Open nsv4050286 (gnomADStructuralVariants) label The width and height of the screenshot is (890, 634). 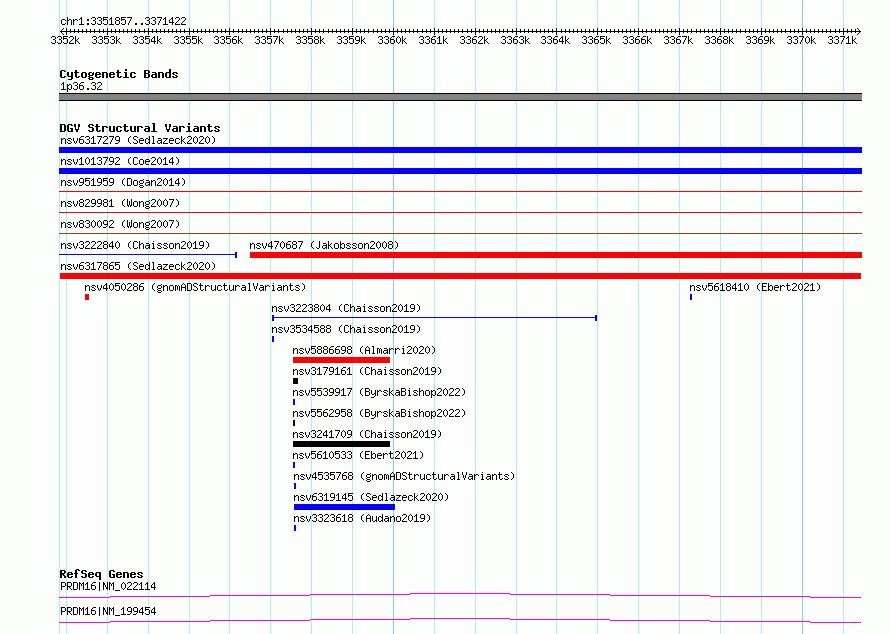tap(195, 287)
